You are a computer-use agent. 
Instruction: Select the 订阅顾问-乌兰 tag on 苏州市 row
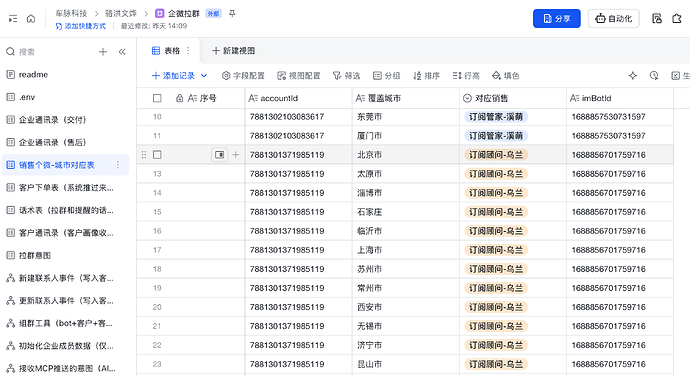pos(496,269)
